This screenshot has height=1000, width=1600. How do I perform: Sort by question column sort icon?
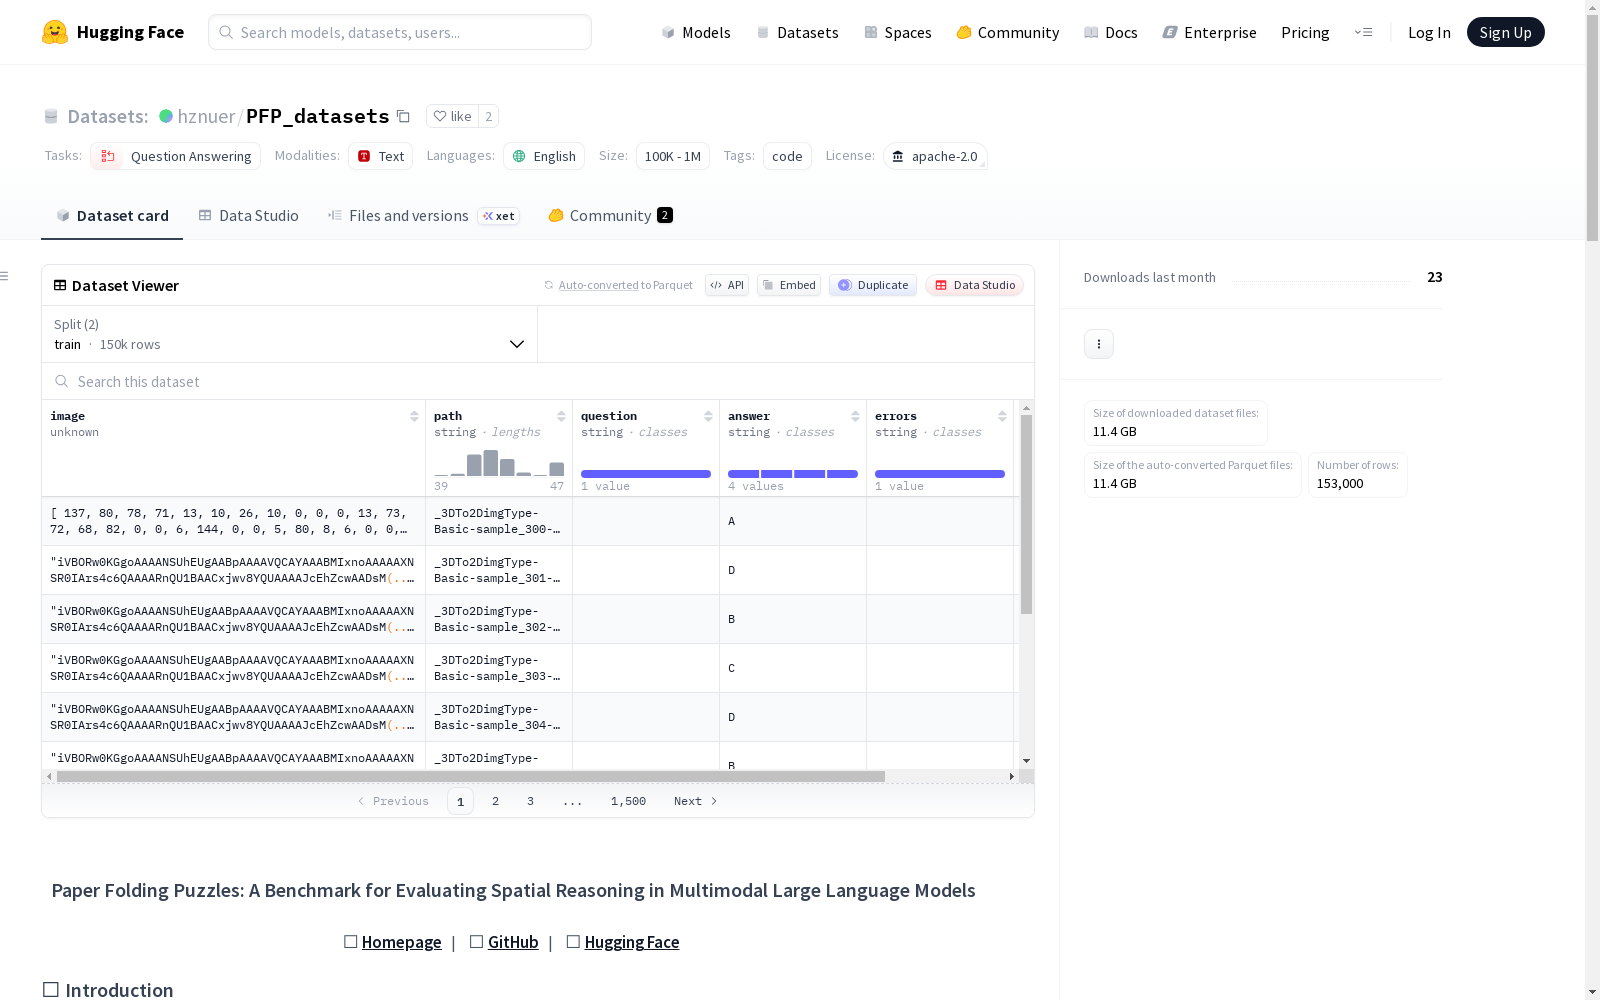click(x=708, y=416)
